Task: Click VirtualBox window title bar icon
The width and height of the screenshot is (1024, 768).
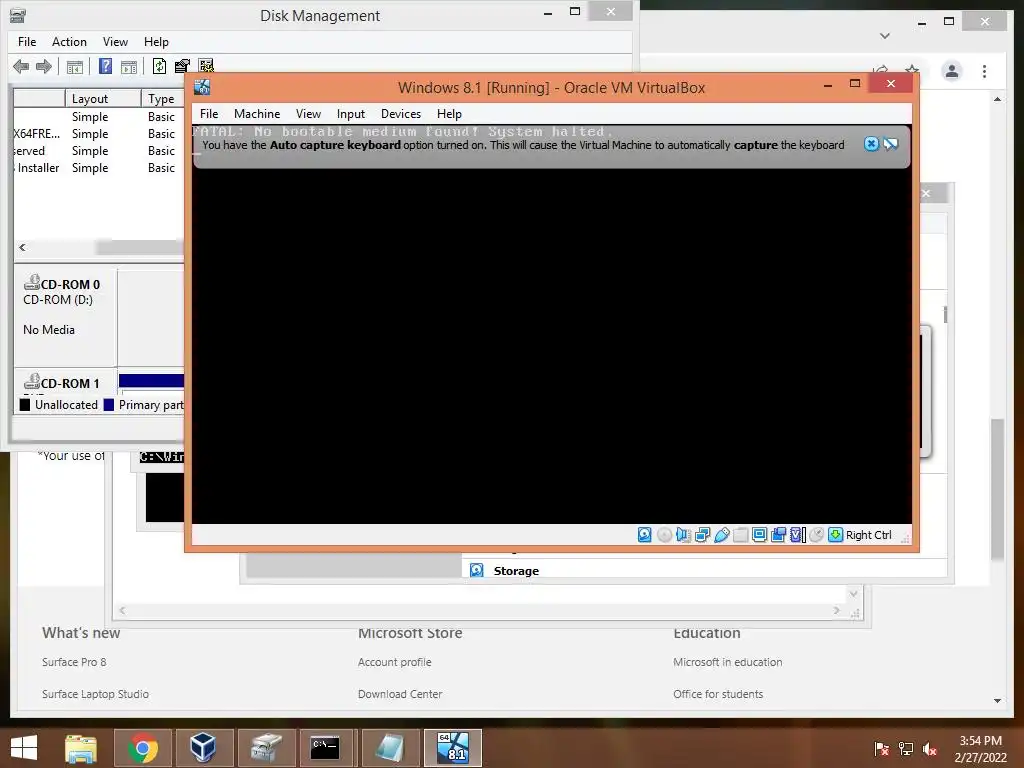Action: 202,87
